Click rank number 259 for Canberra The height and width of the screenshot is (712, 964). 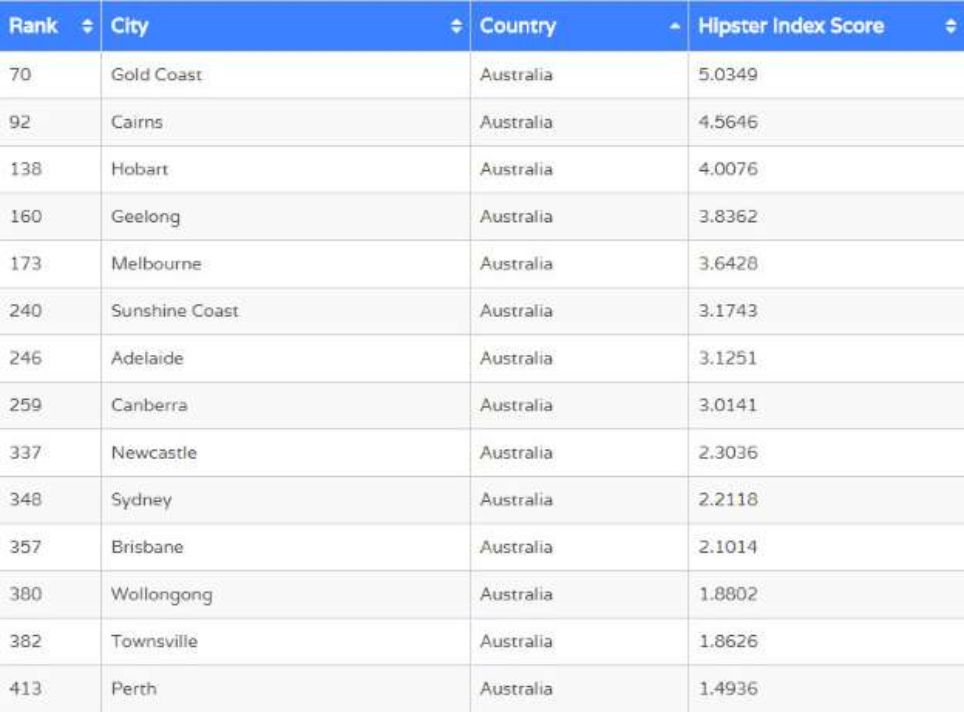[x=25, y=406]
